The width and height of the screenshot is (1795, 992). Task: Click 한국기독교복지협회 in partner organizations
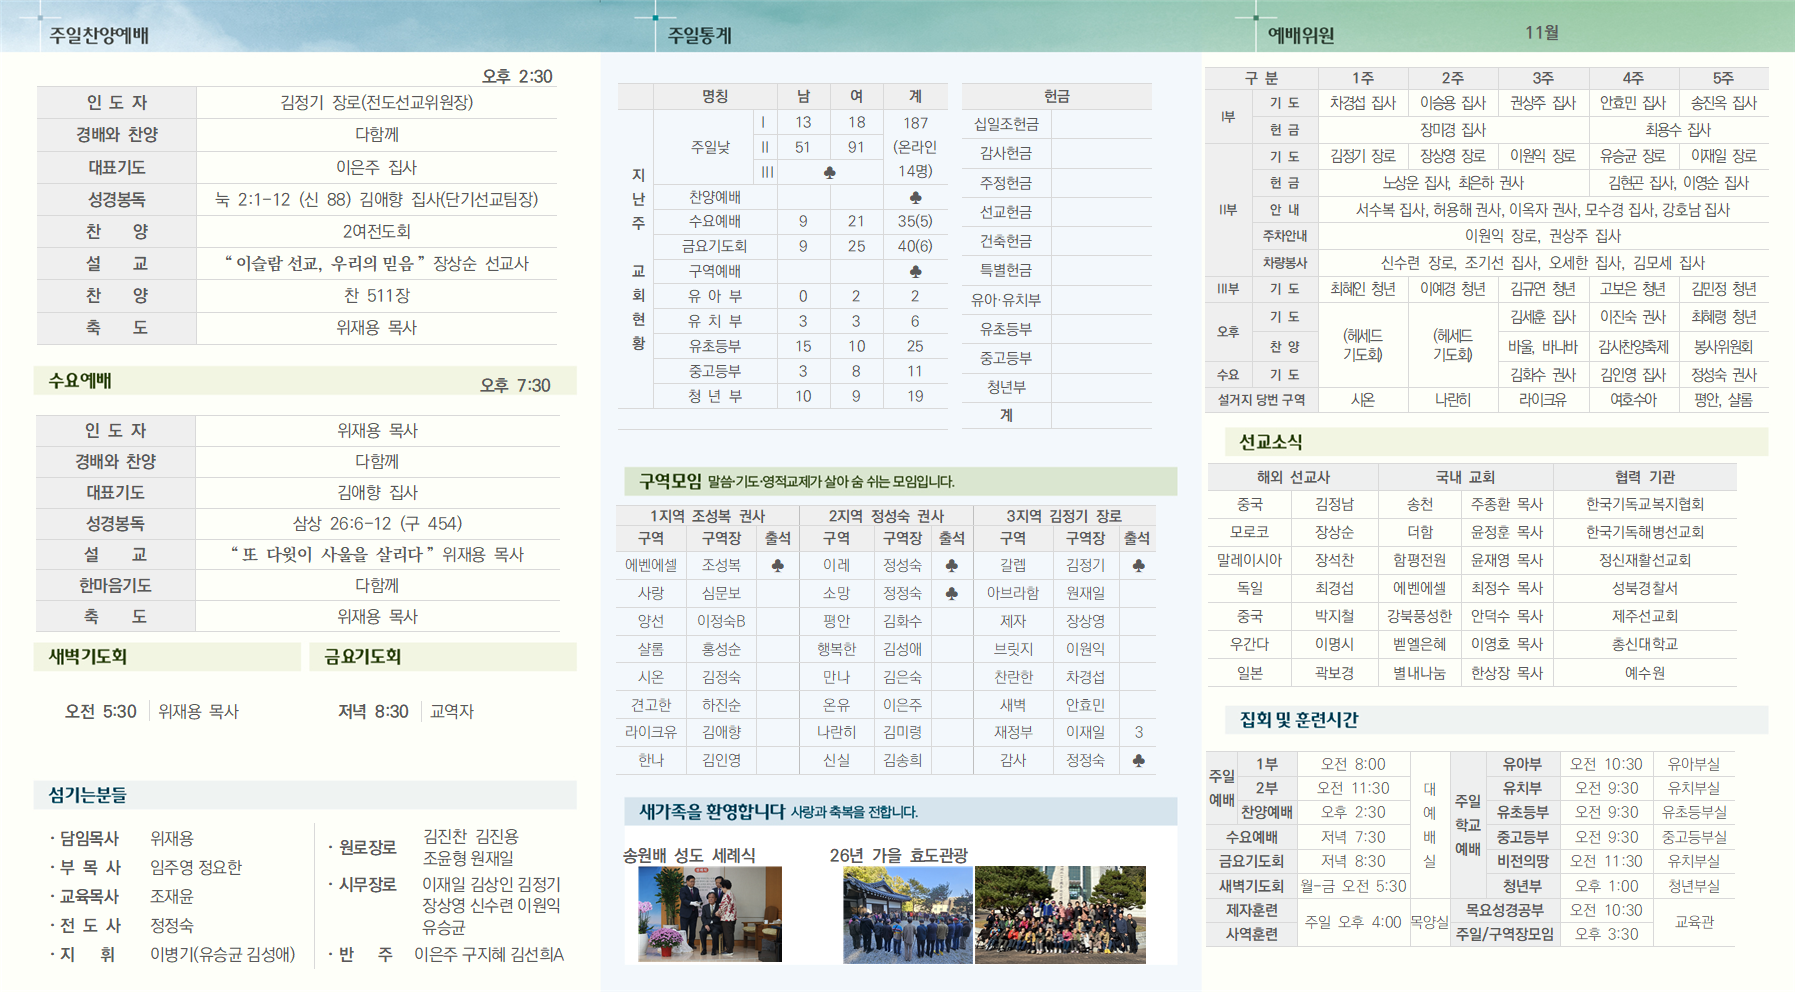1644,504
